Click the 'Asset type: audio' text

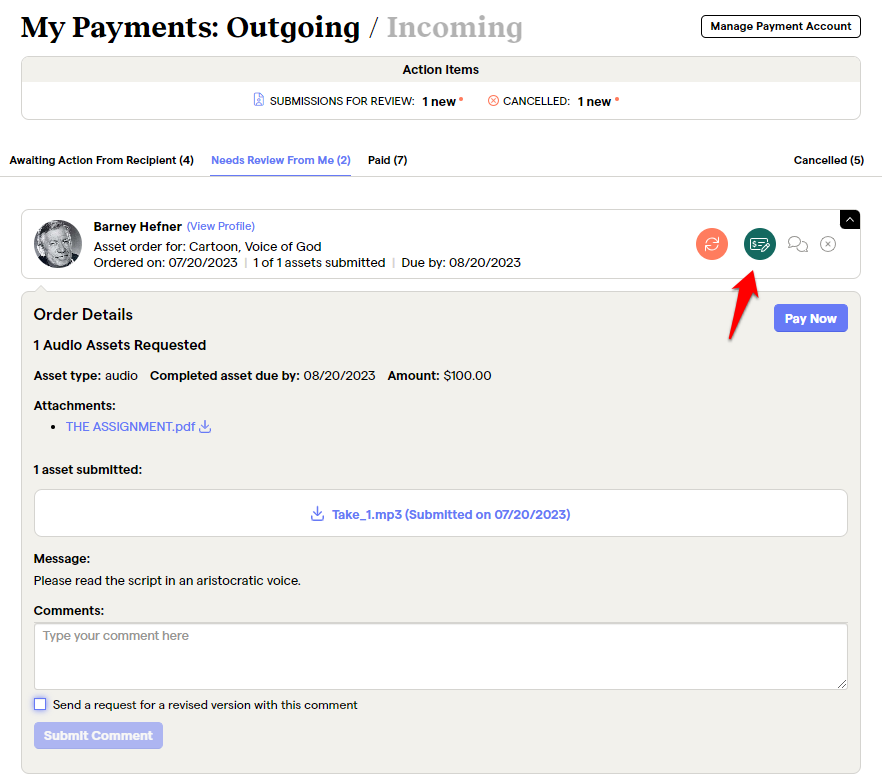86,376
